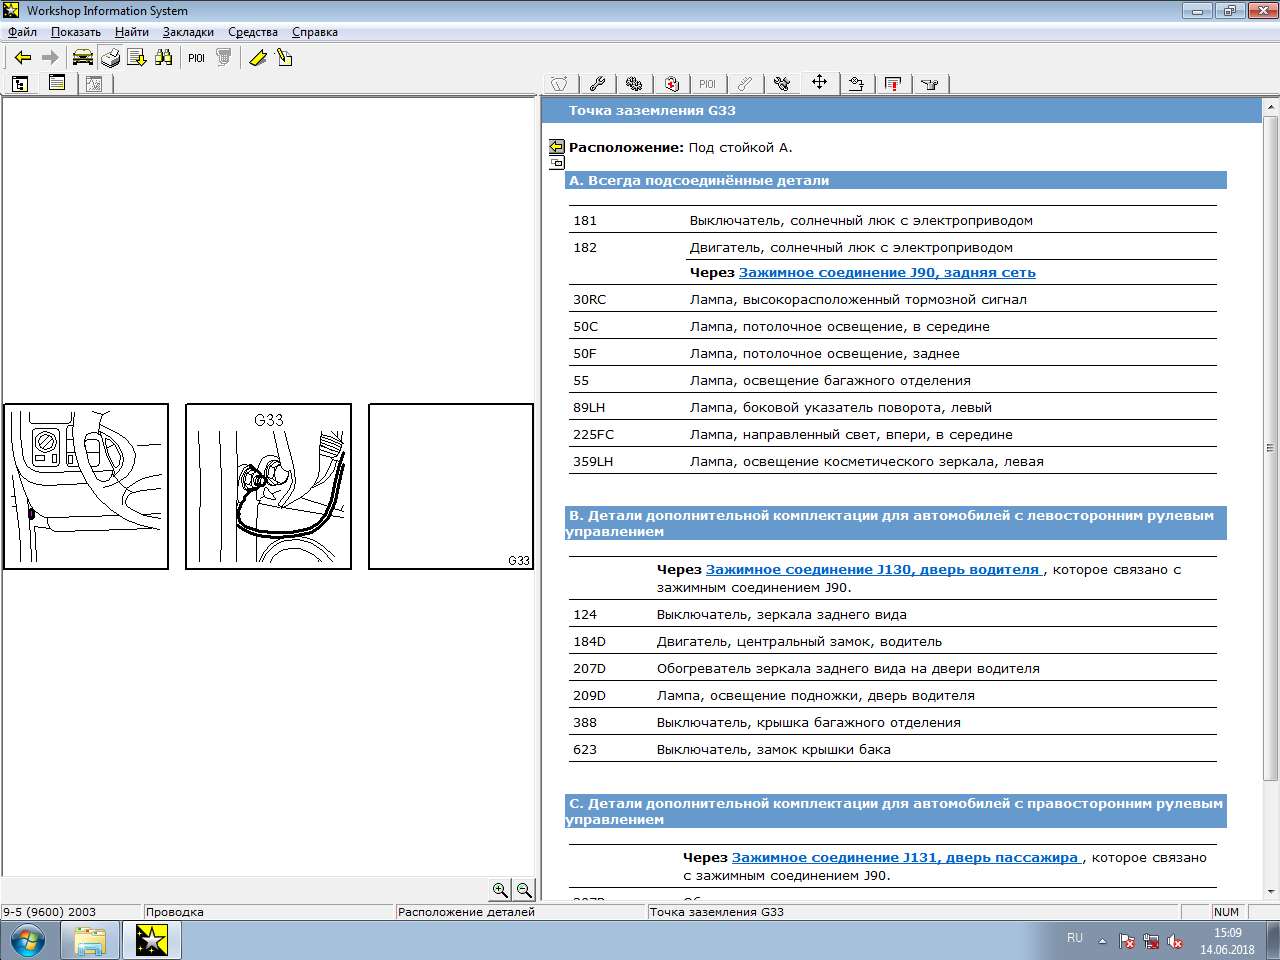Select the G33 ground point thumbnail
The width and height of the screenshot is (1280, 960).
[268, 487]
